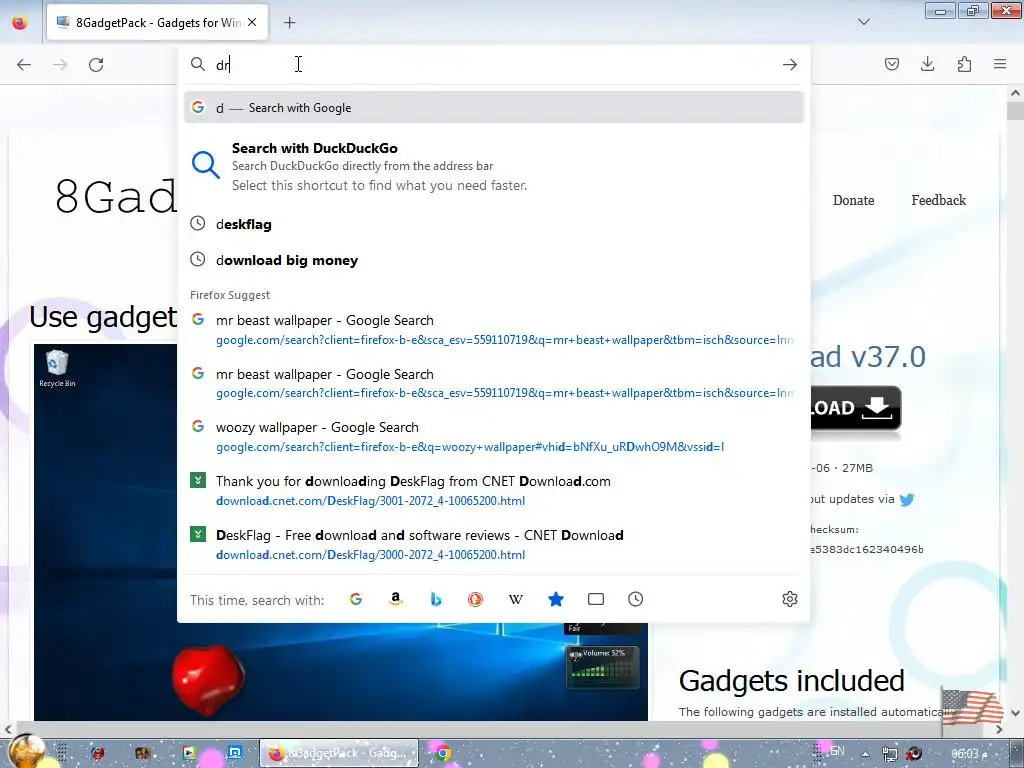Search in open Tabs icon
The image size is (1024, 768).
point(596,599)
